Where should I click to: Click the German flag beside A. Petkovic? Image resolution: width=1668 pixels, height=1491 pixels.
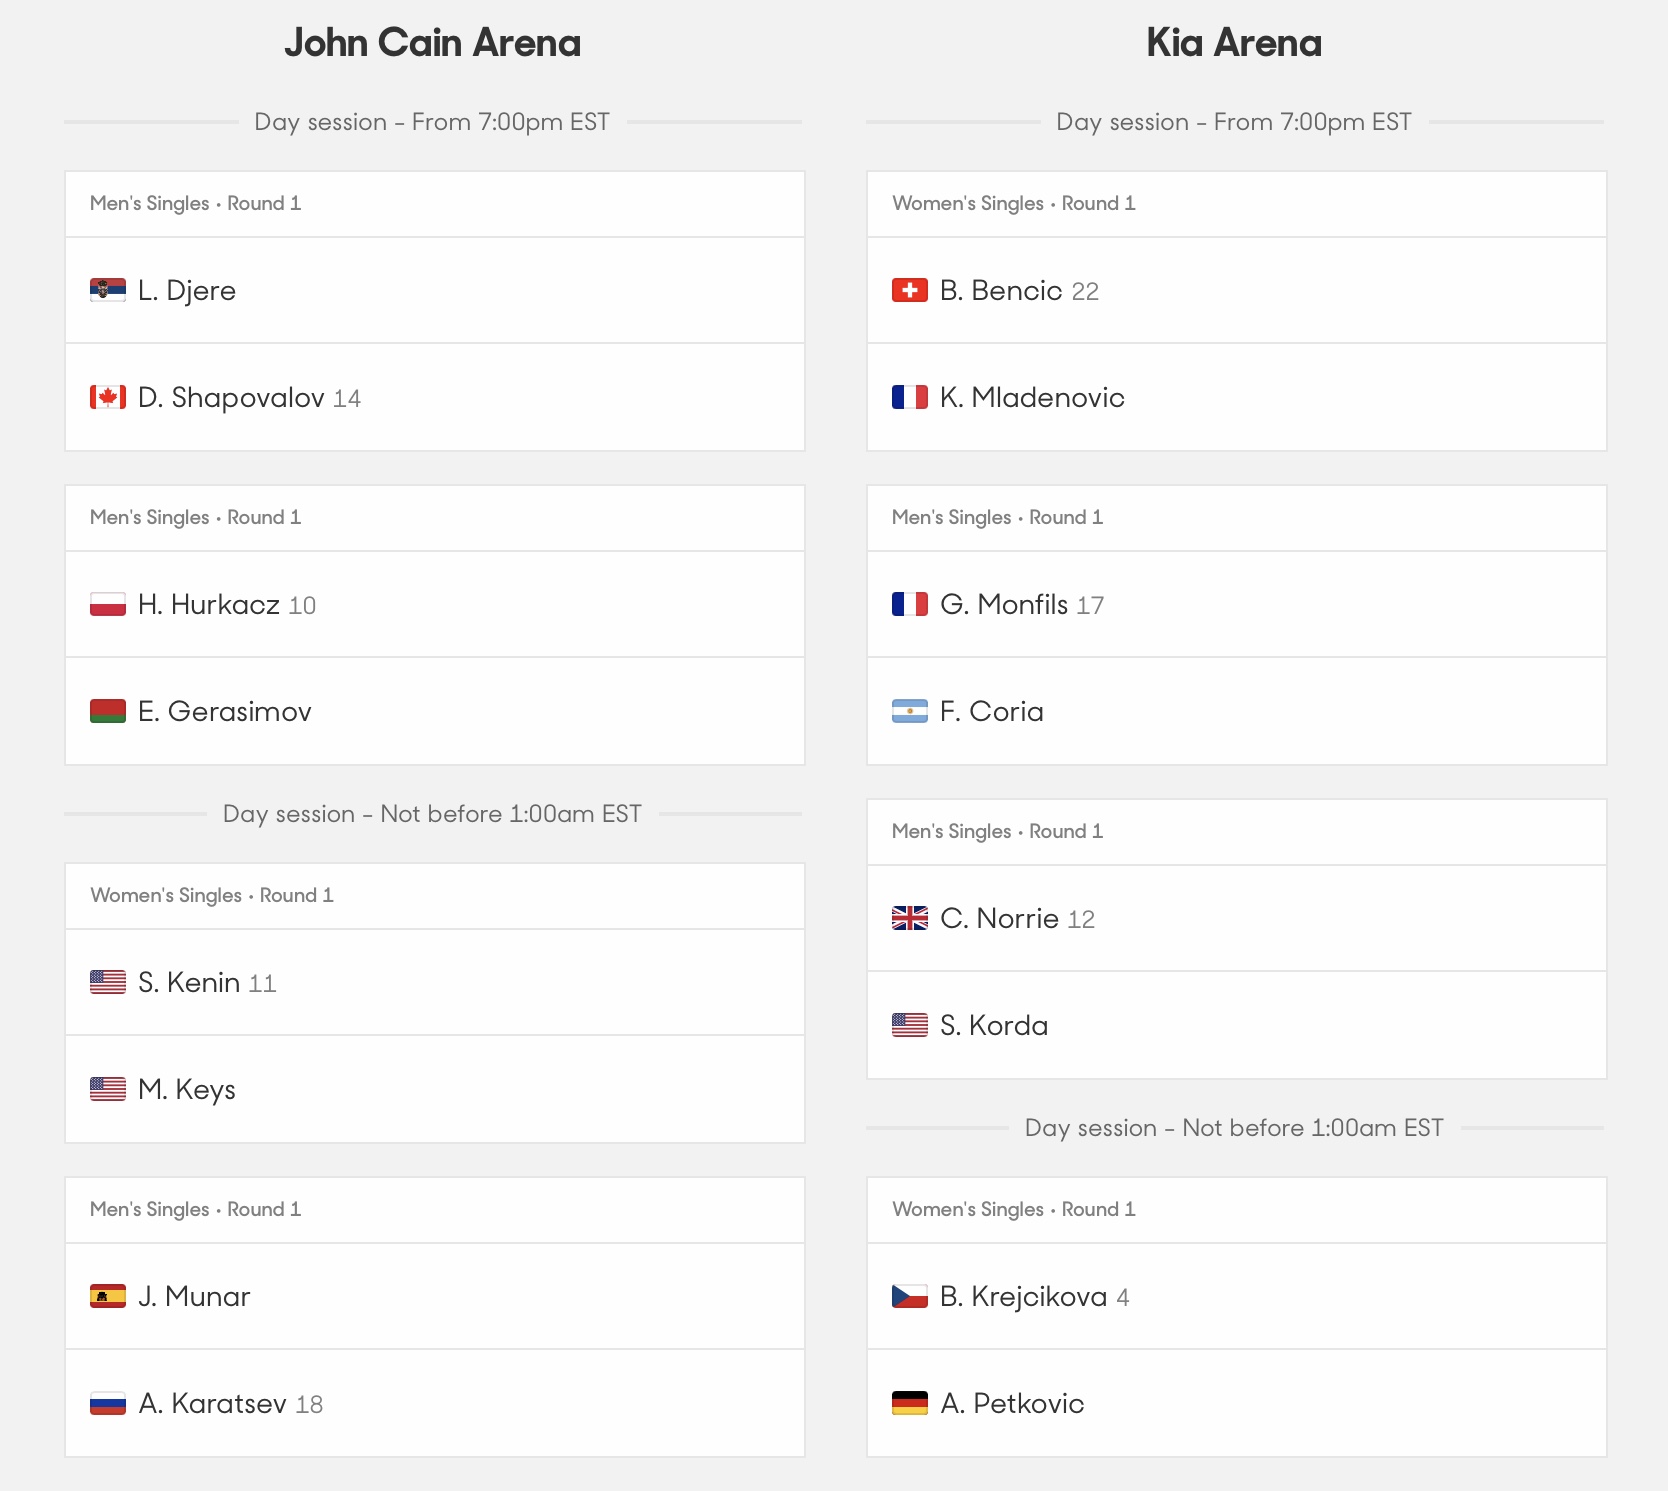910,1403
